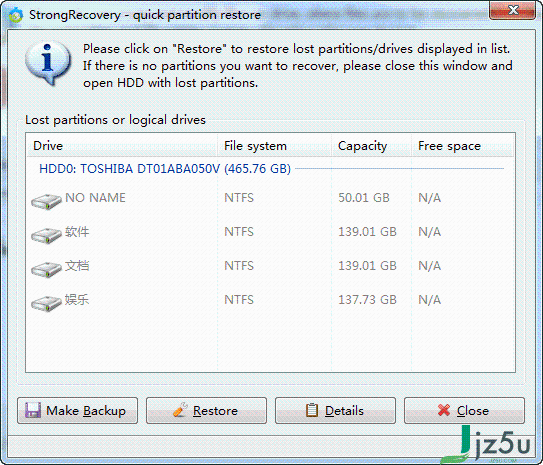This screenshot has height=465, width=543.
Task: Sort list by Free space column header
Action: tap(462, 146)
